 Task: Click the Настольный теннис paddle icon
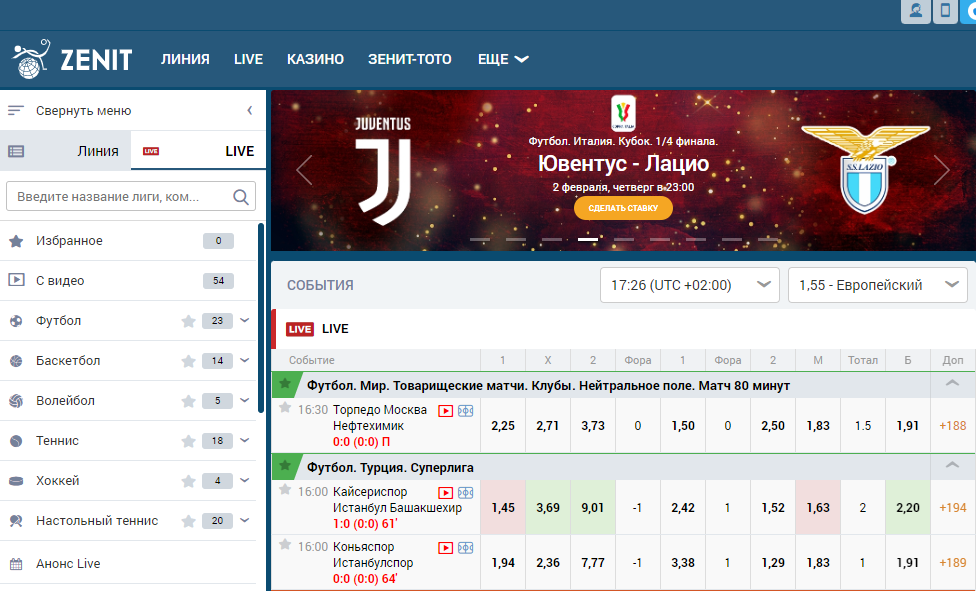click(16, 521)
